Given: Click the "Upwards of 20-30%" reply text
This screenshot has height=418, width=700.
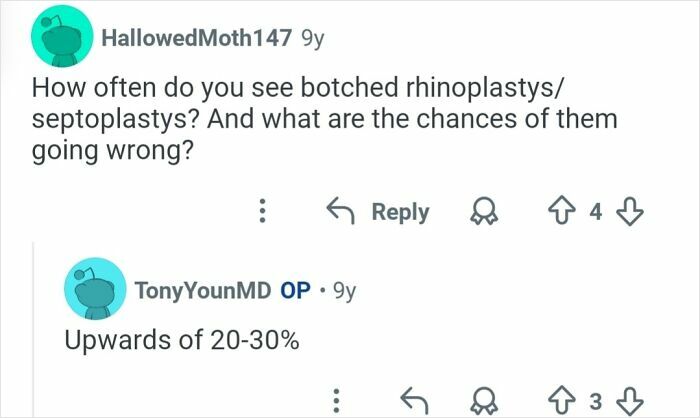Looking at the screenshot, I should click(x=181, y=340).
